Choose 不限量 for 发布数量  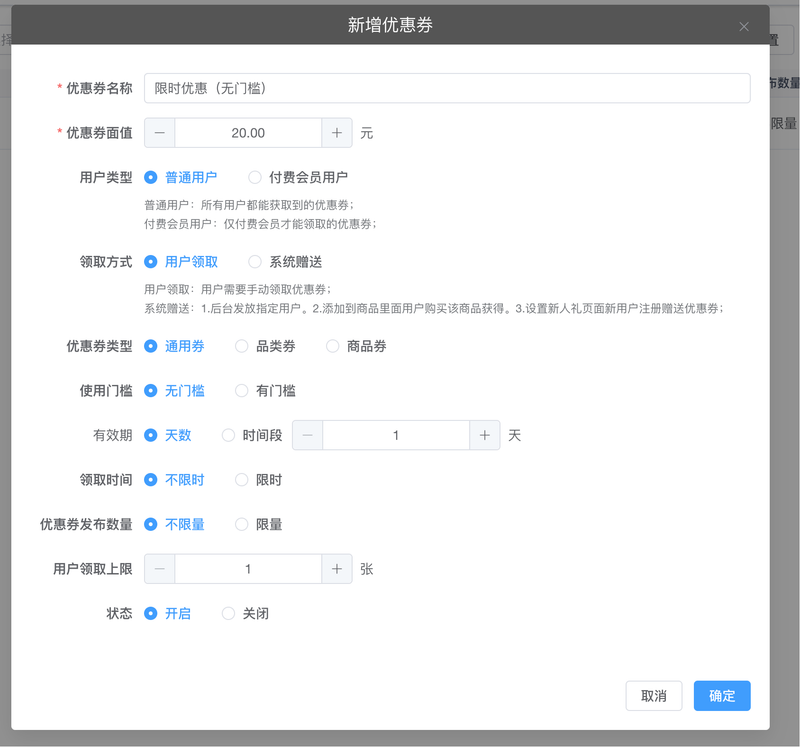click(174, 525)
